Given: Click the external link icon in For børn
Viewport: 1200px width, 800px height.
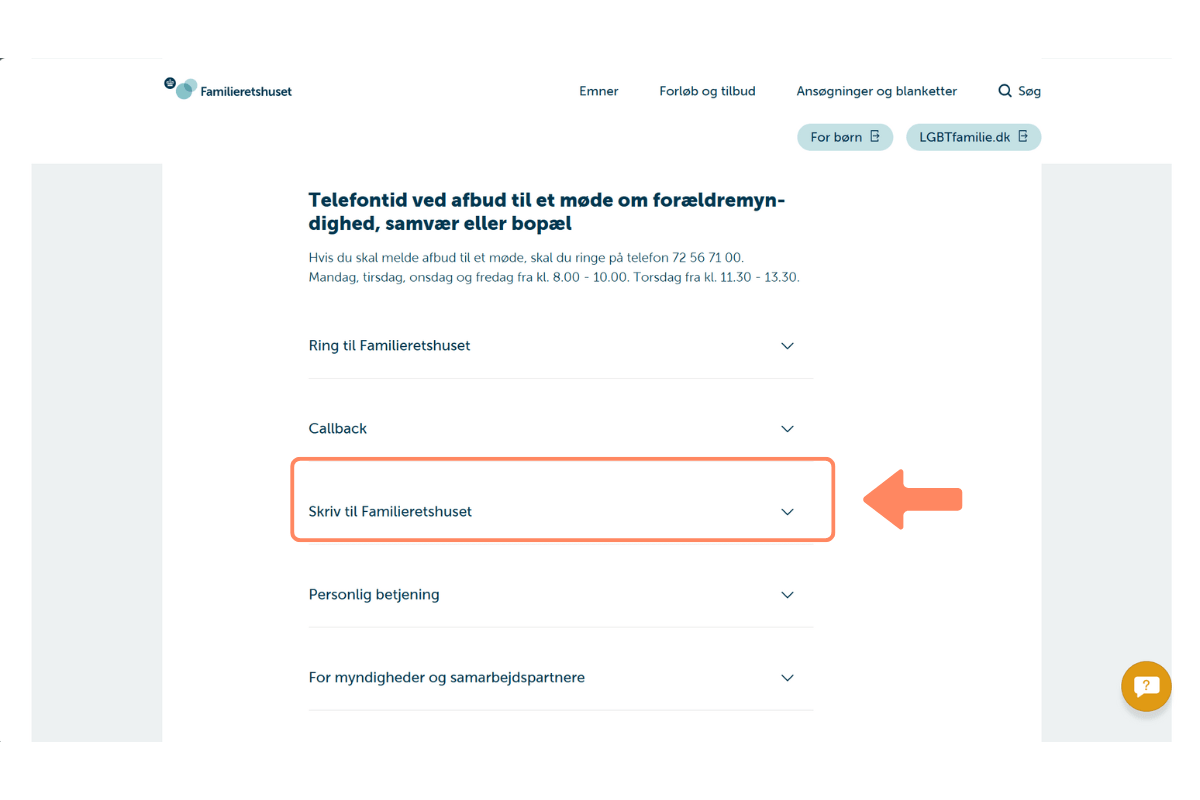Looking at the screenshot, I should (875, 137).
